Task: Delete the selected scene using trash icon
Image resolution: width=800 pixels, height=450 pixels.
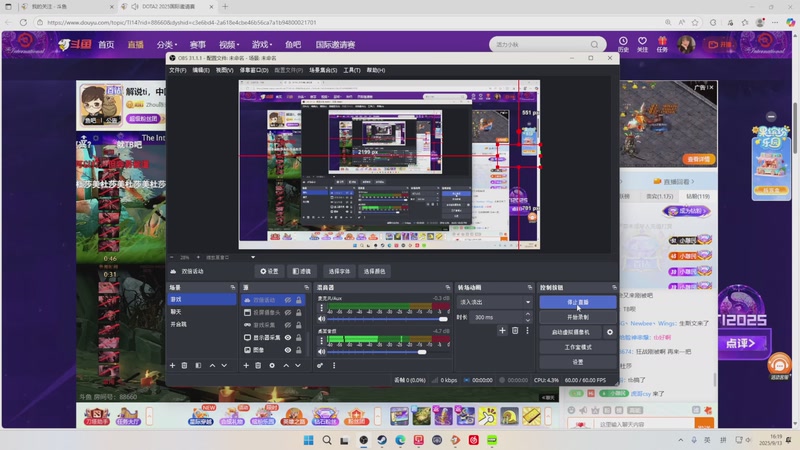Action: point(185,365)
